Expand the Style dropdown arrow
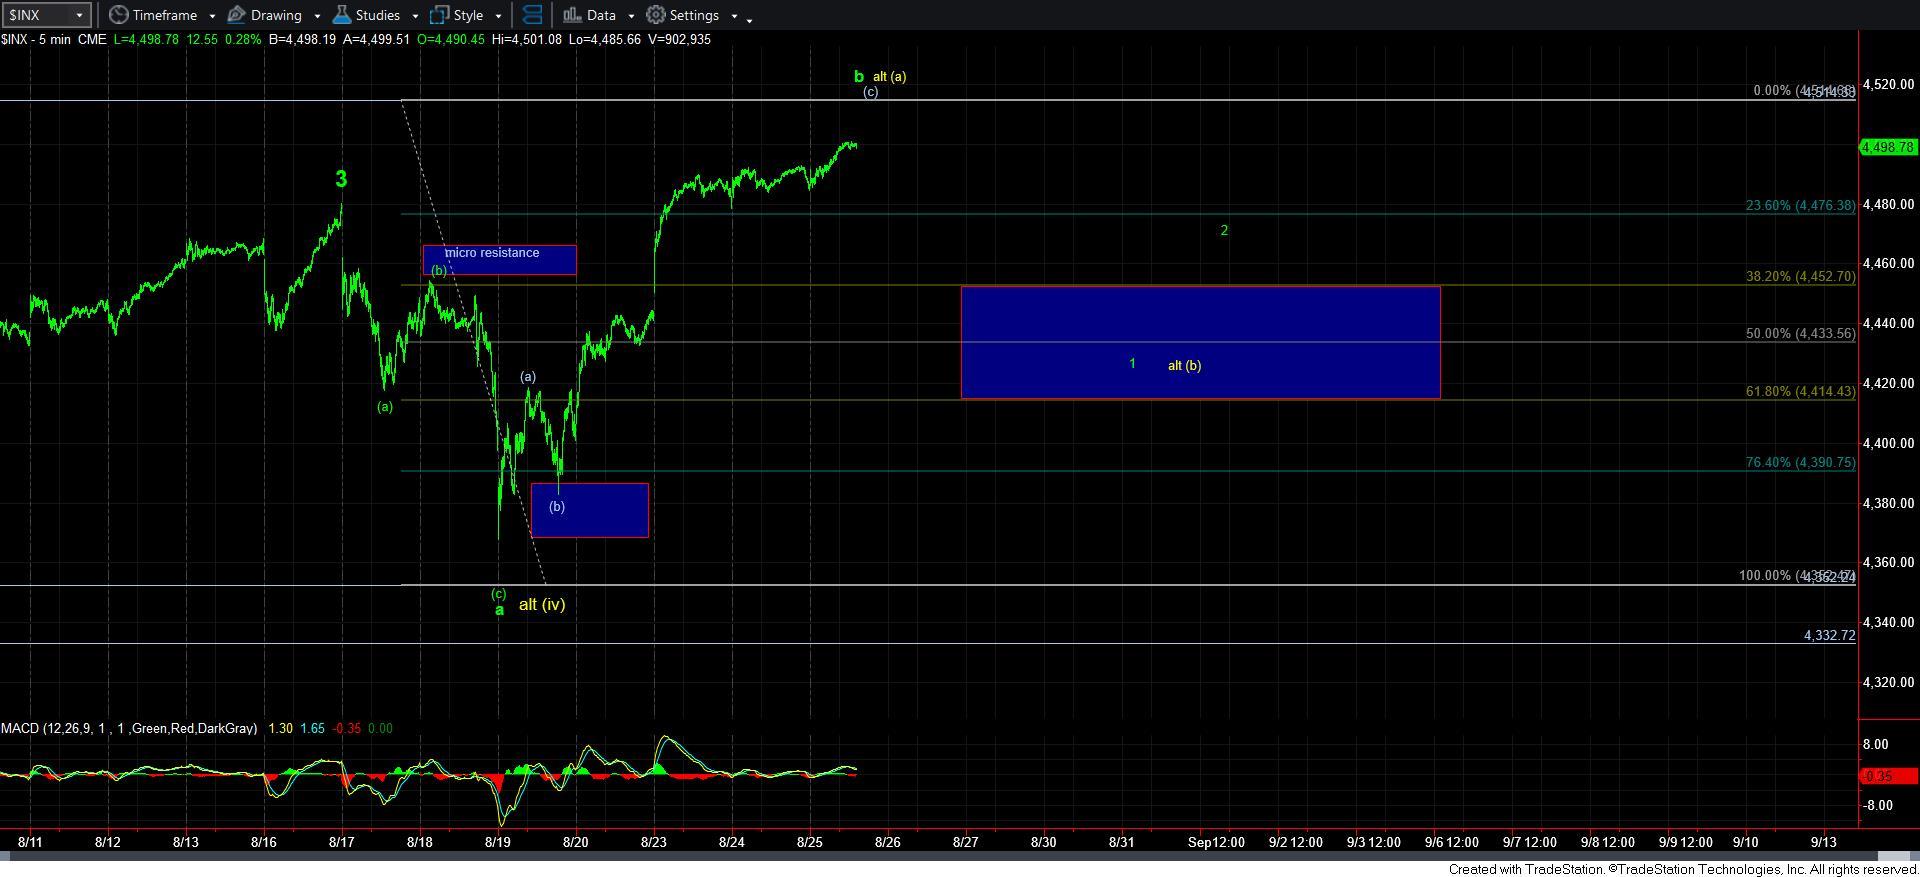This screenshot has width=1920, height=877. click(498, 16)
